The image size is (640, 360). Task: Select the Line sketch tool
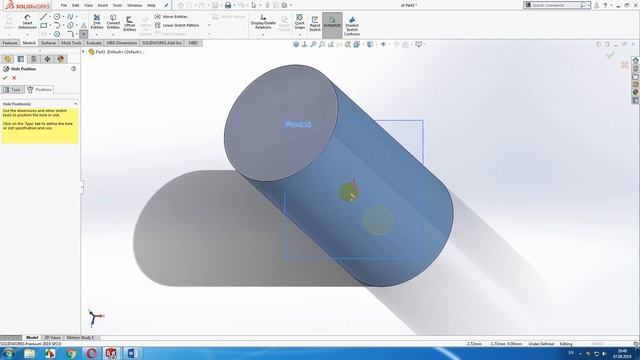click(x=43, y=17)
